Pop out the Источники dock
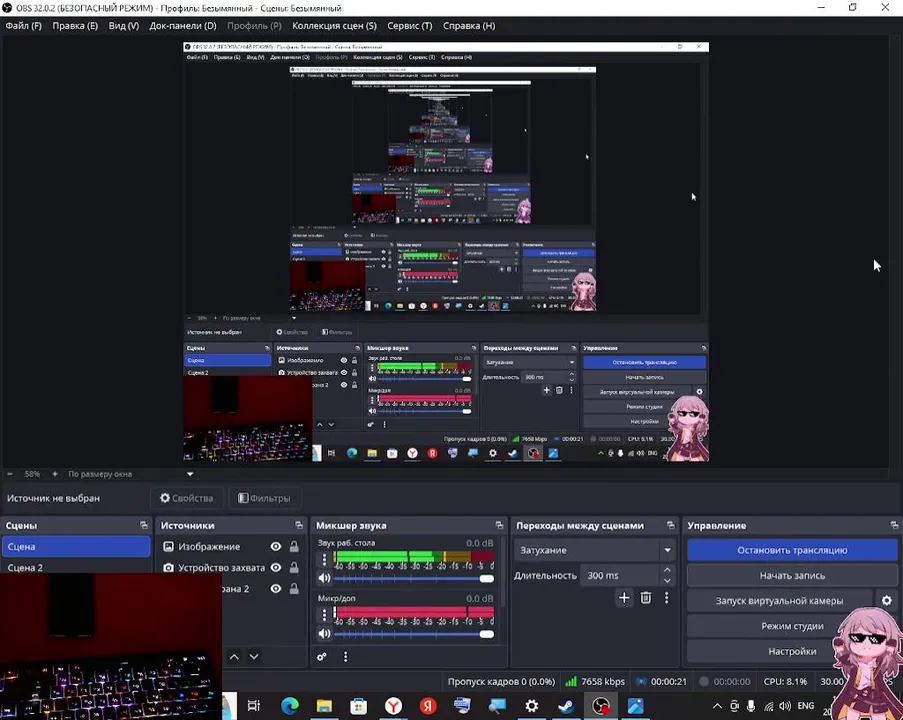The width and height of the screenshot is (903, 720). click(298, 525)
